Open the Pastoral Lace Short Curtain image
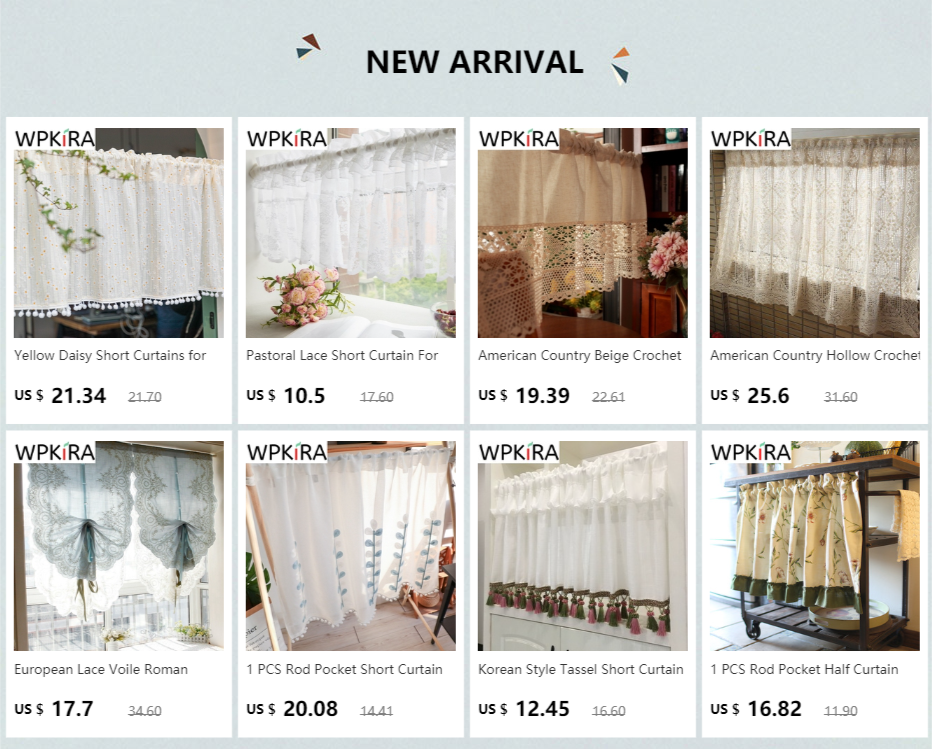 (351, 232)
